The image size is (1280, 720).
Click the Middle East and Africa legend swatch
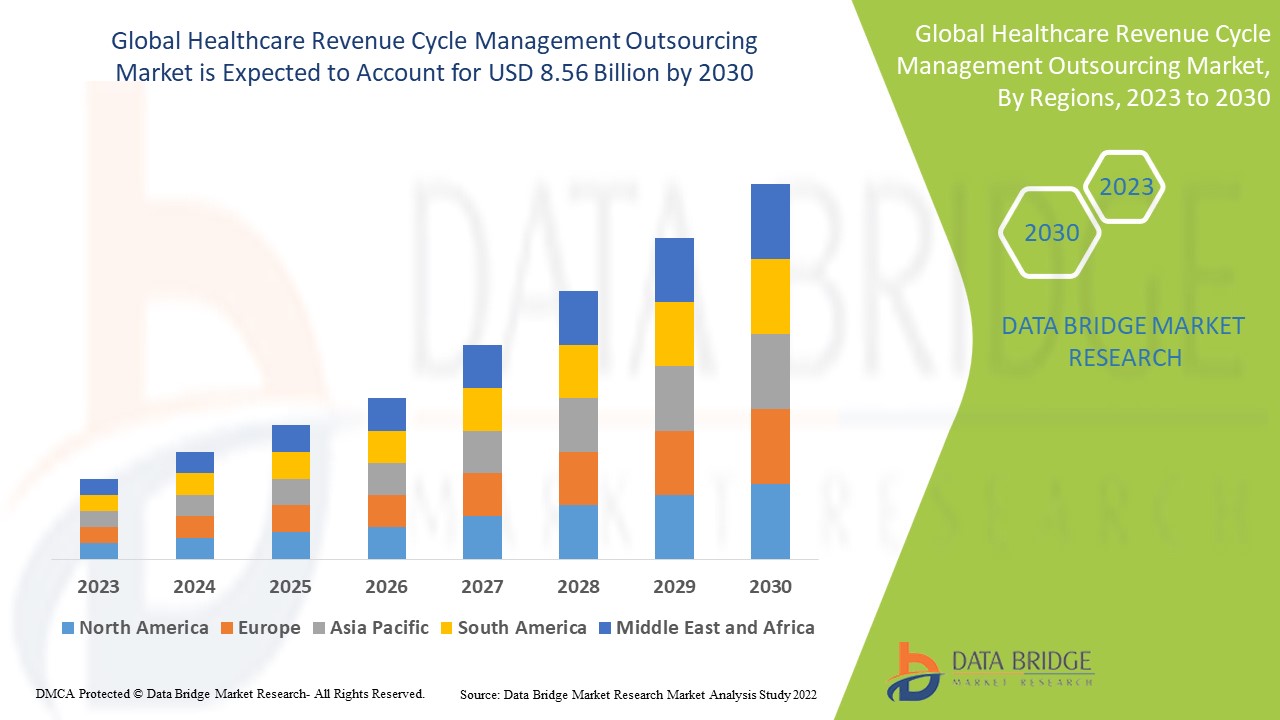click(605, 628)
